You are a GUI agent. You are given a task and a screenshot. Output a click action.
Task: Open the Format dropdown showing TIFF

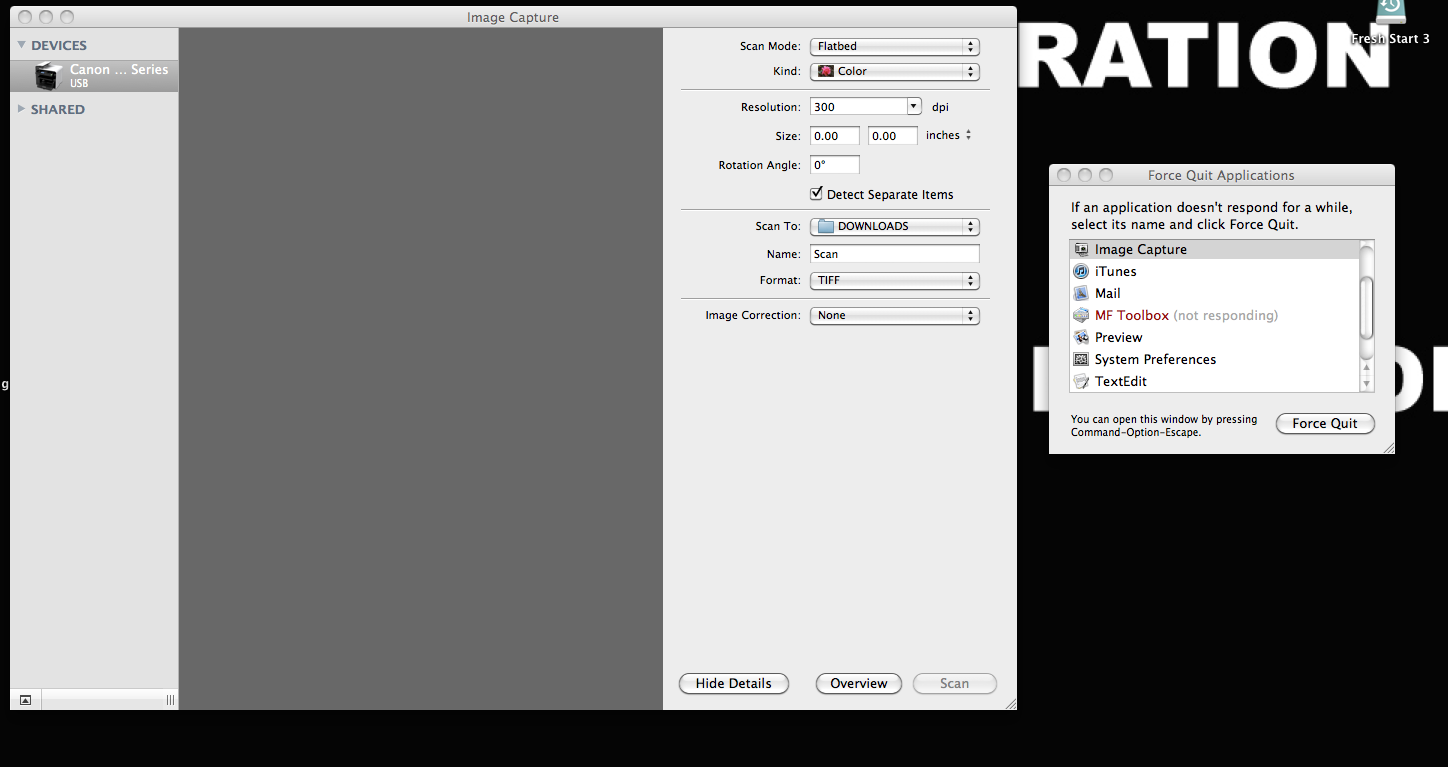pos(895,281)
